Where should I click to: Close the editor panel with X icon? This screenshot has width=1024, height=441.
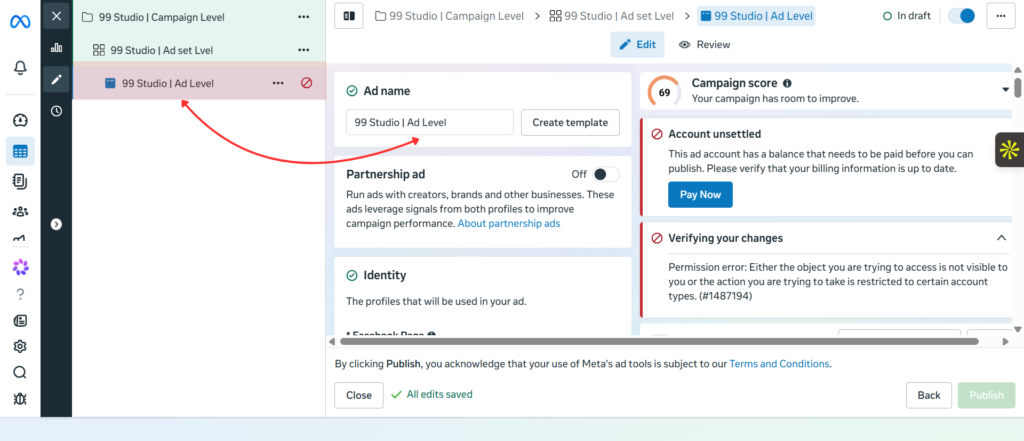click(x=56, y=16)
